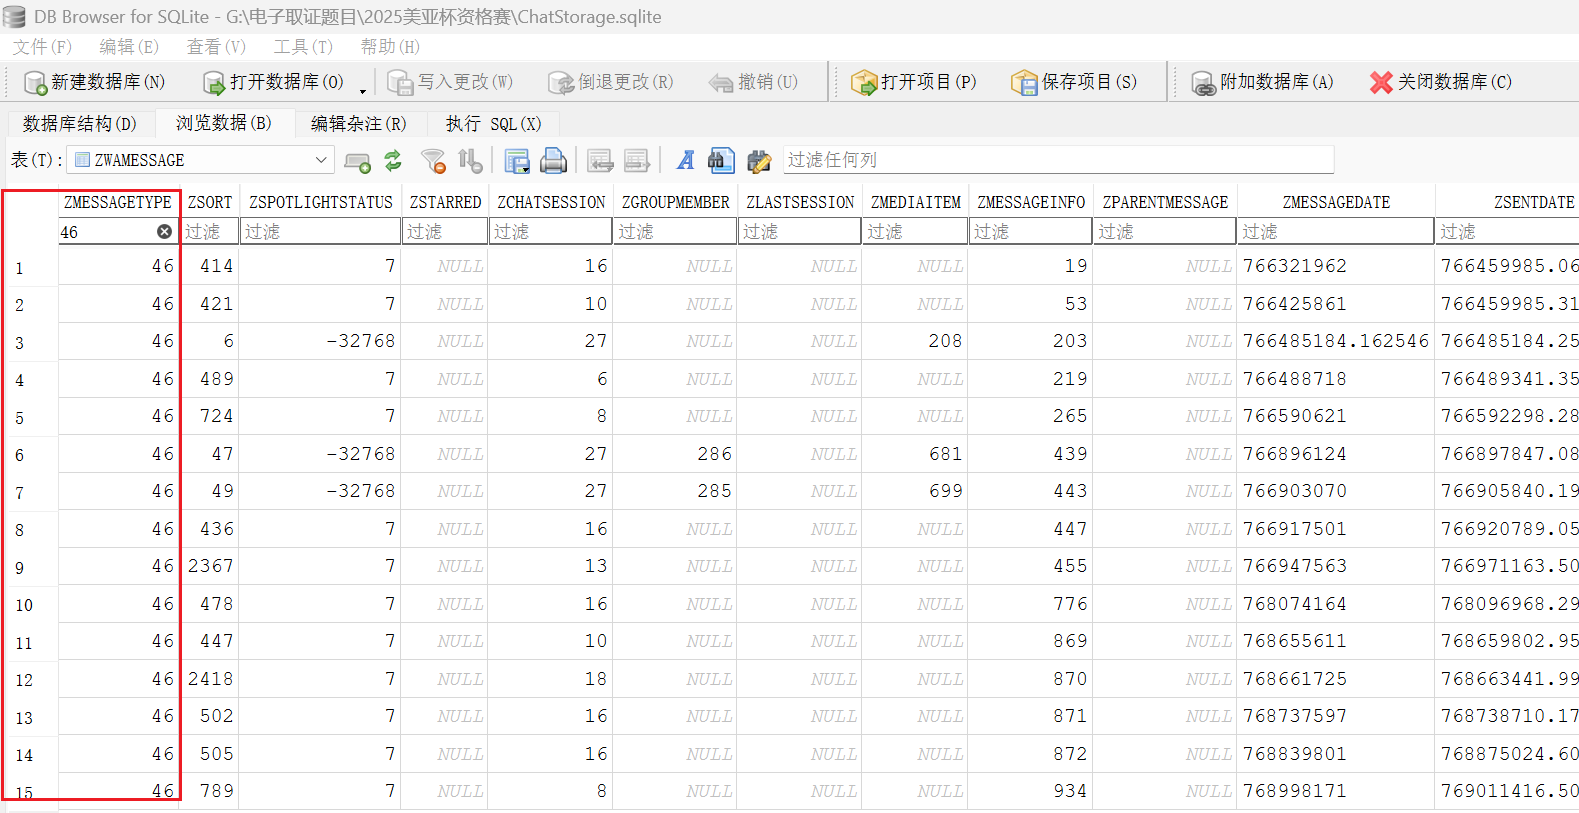
Task: Click the save table view icon
Action: tap(517, 161)
